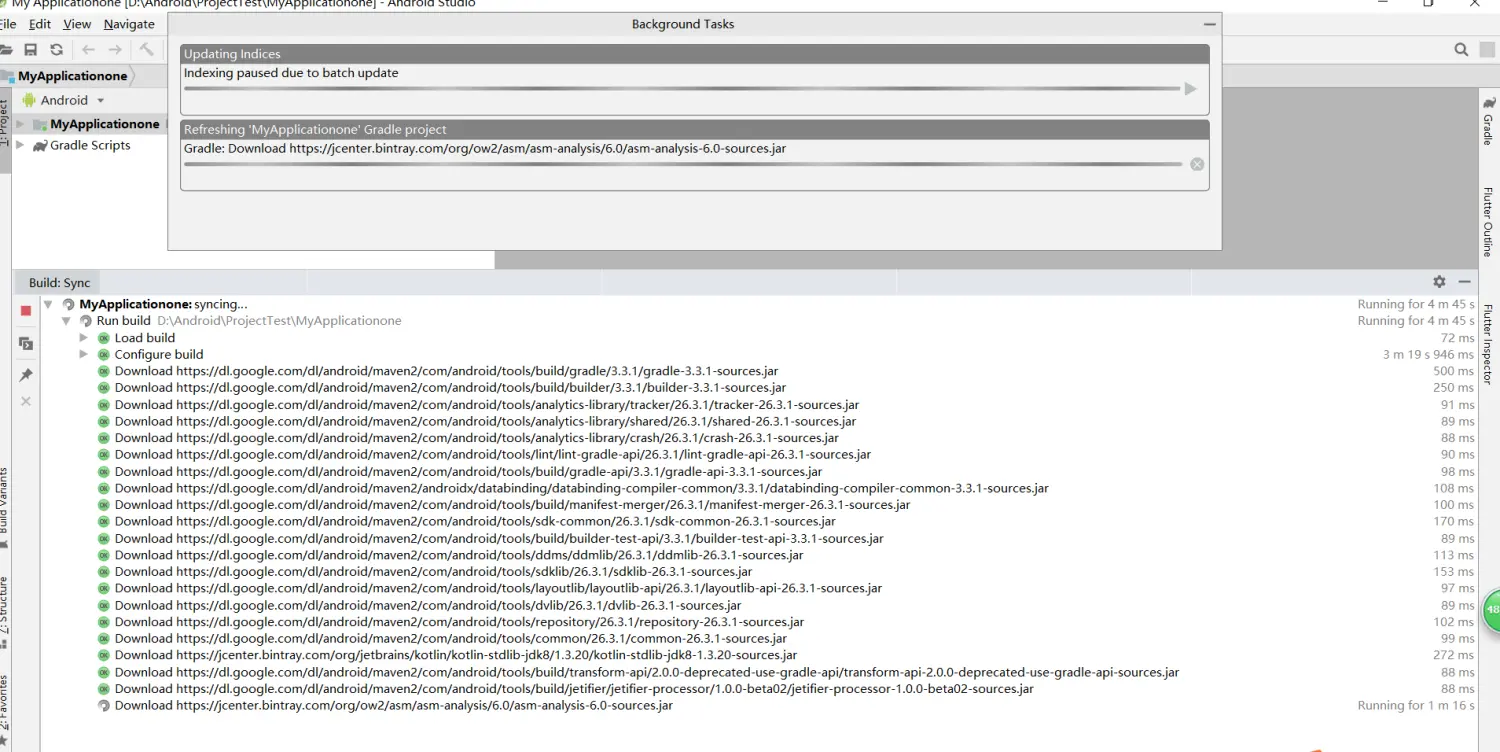Open Build panel settings gear
Screen dimensions: 1500x752
1439,282
